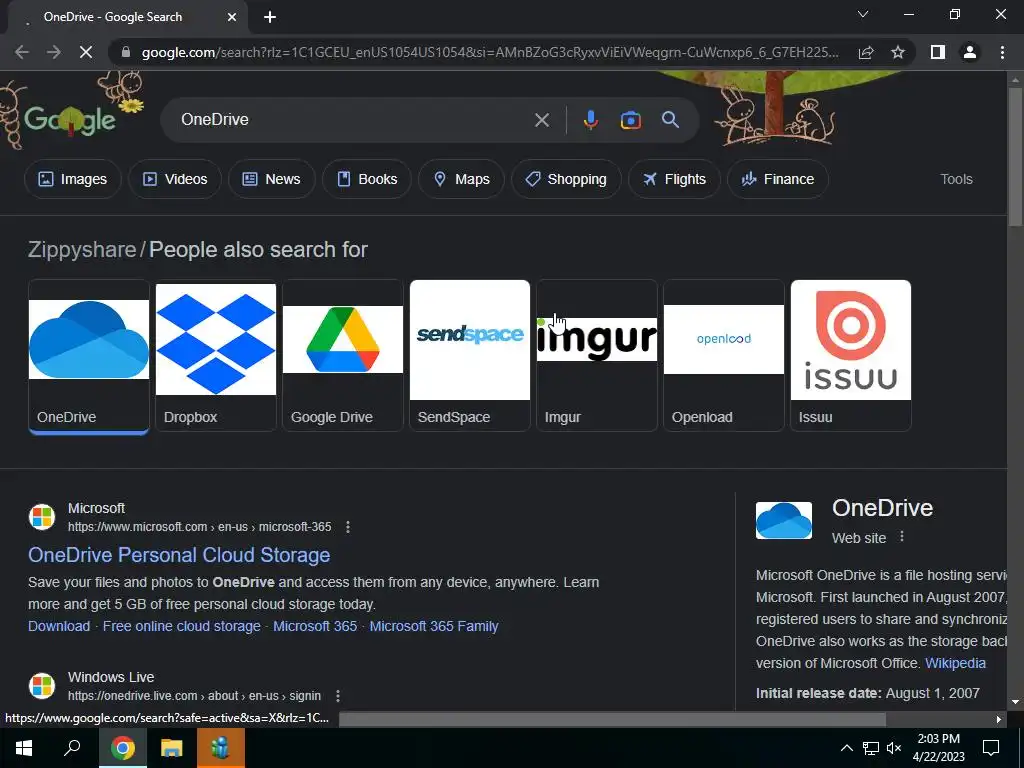This screenshot has width=1024, height=768.
Task: Open File Explorer from the taskbar
Action: 172,748
